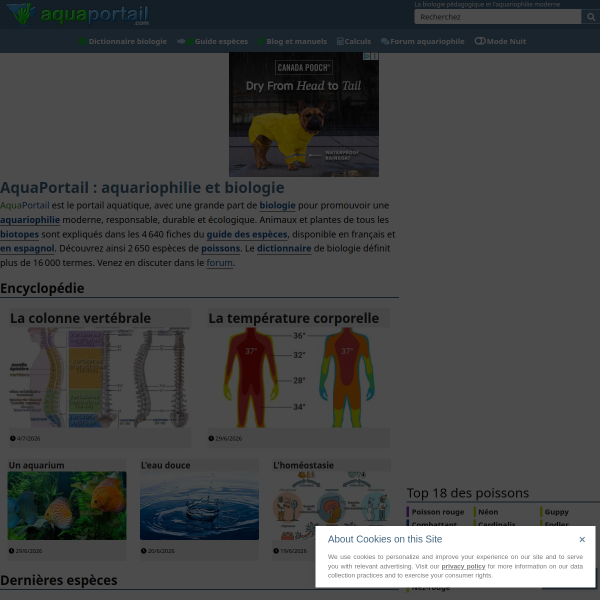Viewport: 600px width, 600px height.
Task: Open Dictionnaire biologie menu
Action: [123, 41]
